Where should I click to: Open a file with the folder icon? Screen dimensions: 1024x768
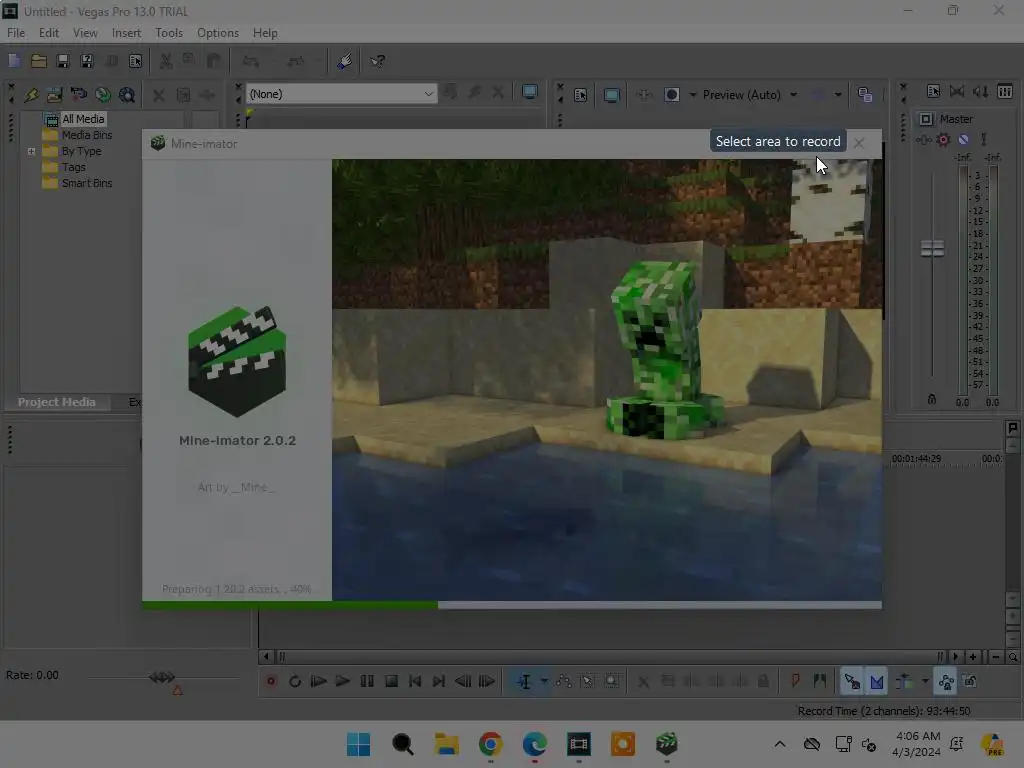pos(39,61)
